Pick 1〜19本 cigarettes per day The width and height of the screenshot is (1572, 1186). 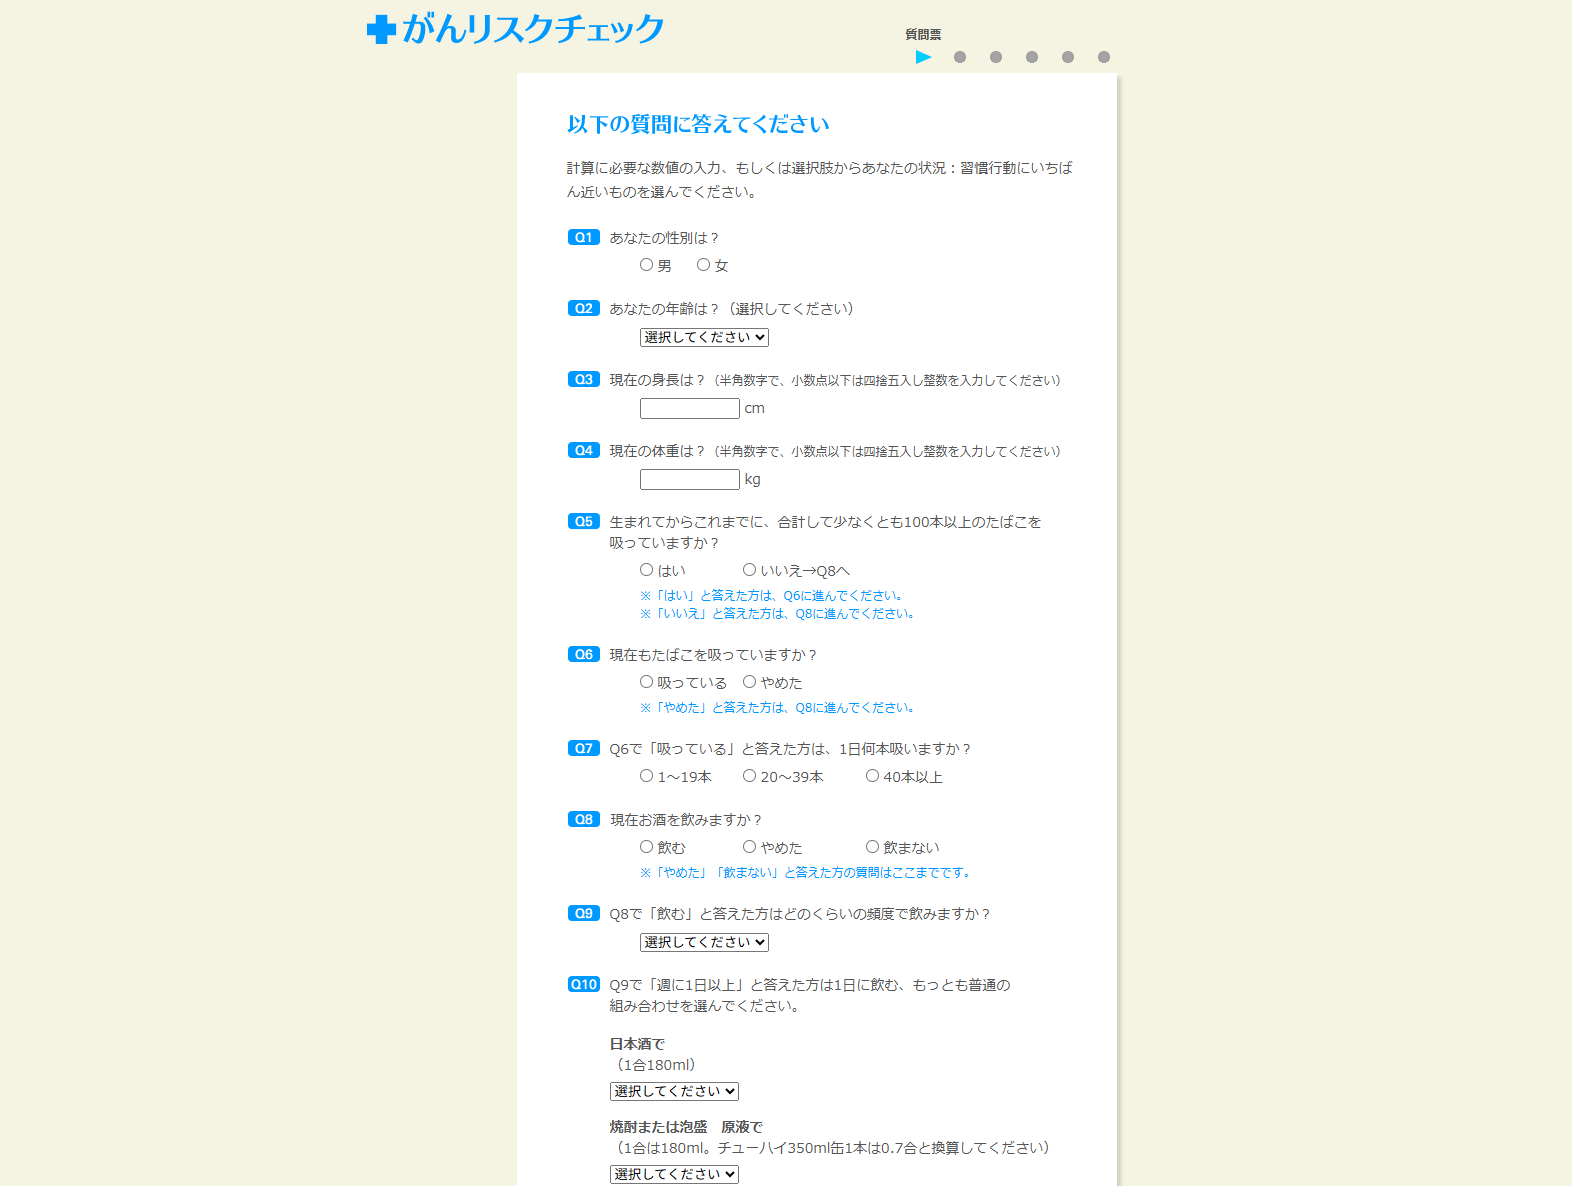pos(647,776)
